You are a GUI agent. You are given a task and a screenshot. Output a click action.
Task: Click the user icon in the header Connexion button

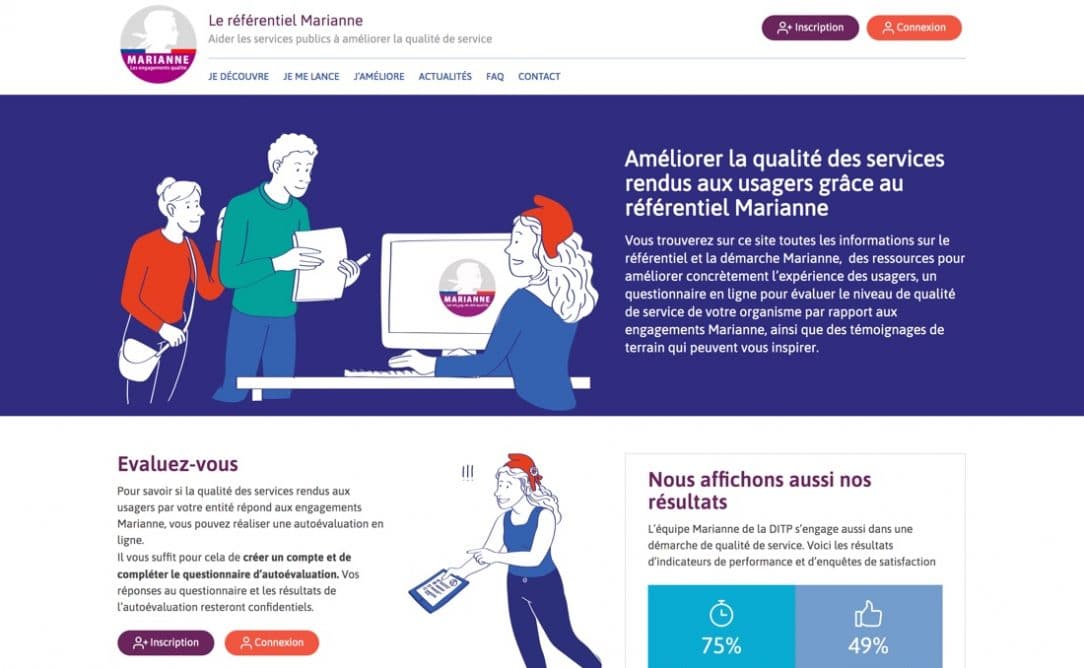coord(888,28)
